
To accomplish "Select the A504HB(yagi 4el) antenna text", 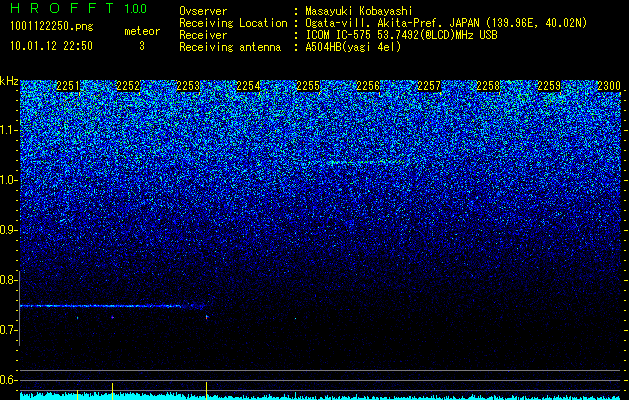I will point(353,47).
